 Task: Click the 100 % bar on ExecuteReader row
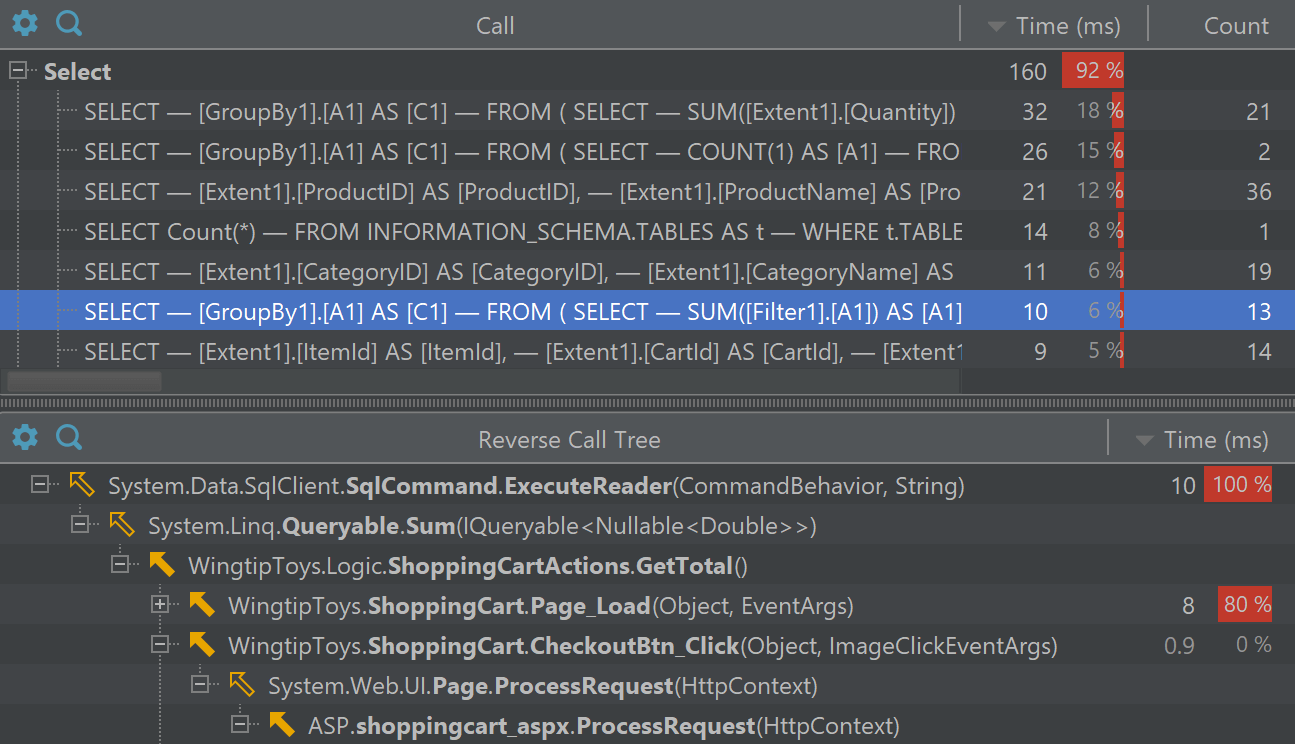1238,485
